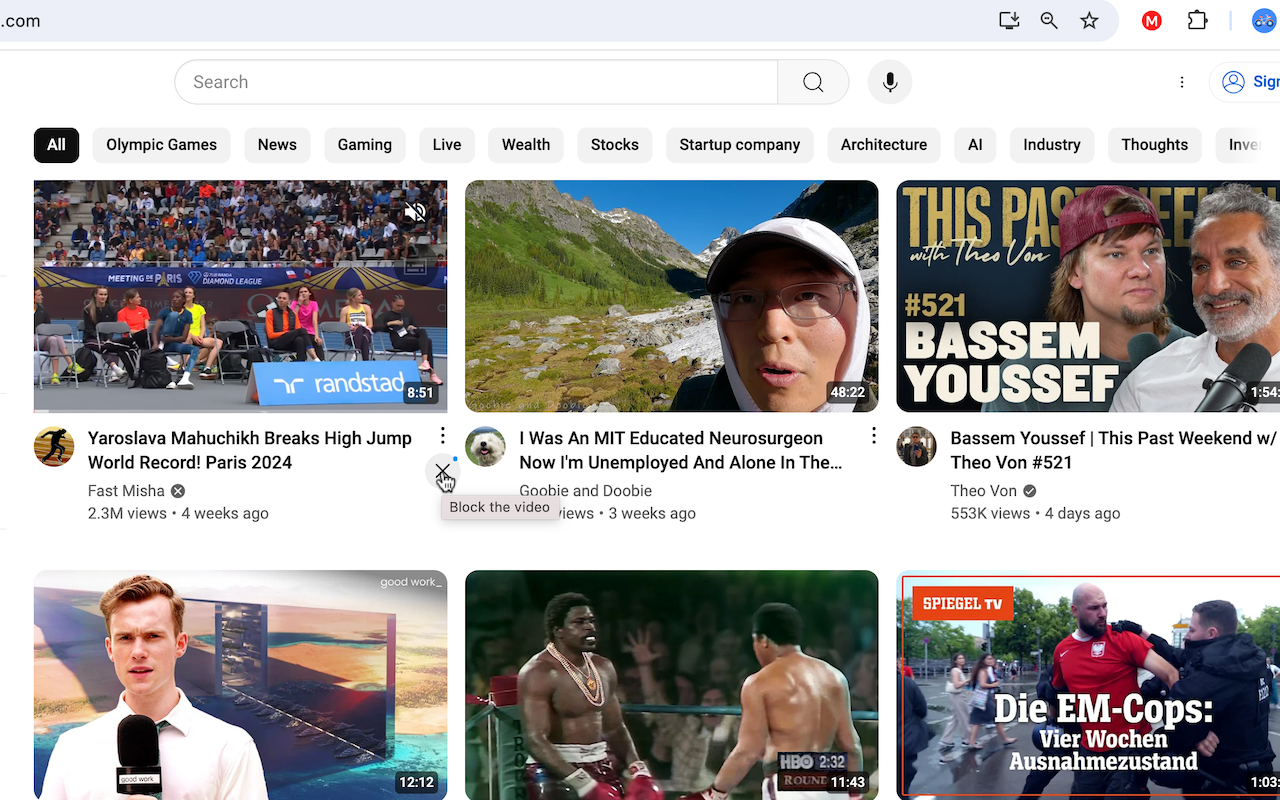
Task: Select the Architecture chip
Action: [x=884, y=145]
